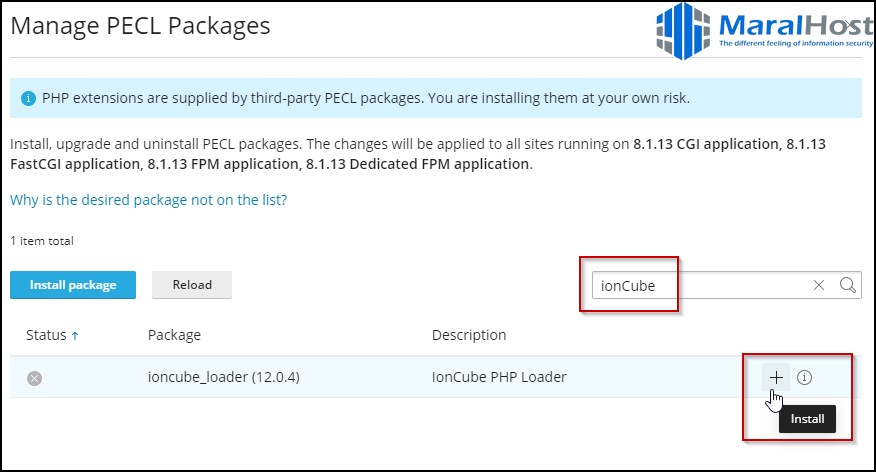Click the magnifier search icon
The image size is (876, 472).
click(x=847, y=285)
